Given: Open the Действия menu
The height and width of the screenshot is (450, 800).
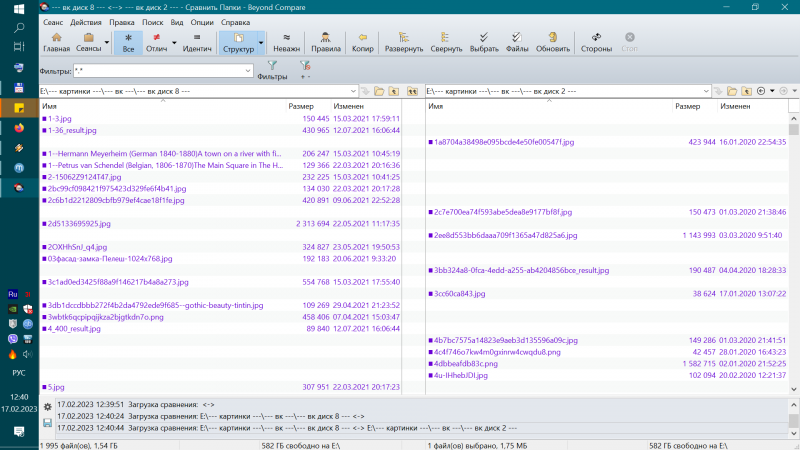Looking at the screenshot, I should click(85, 21).
